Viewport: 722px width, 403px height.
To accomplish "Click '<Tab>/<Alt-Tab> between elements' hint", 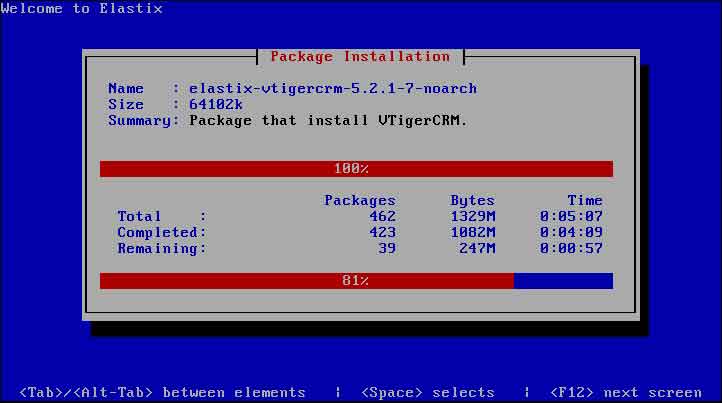I will point(162,392).
